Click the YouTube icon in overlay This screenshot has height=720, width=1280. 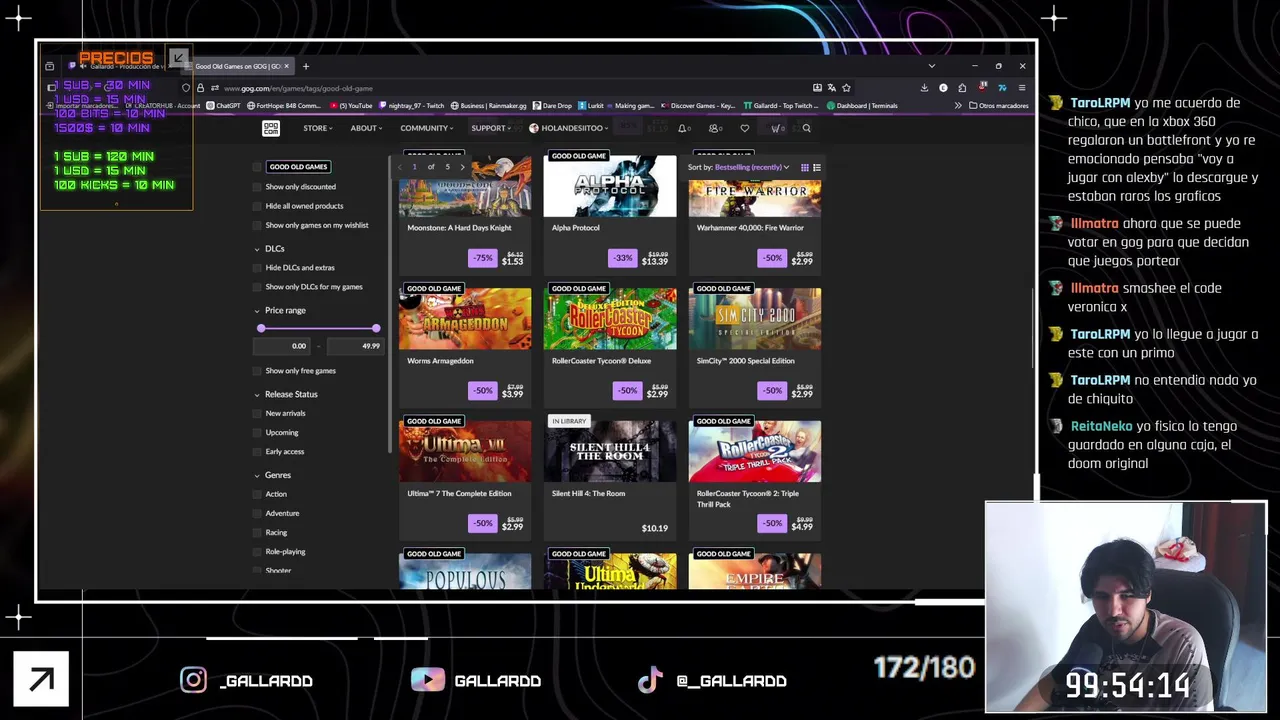click(427, 680)
